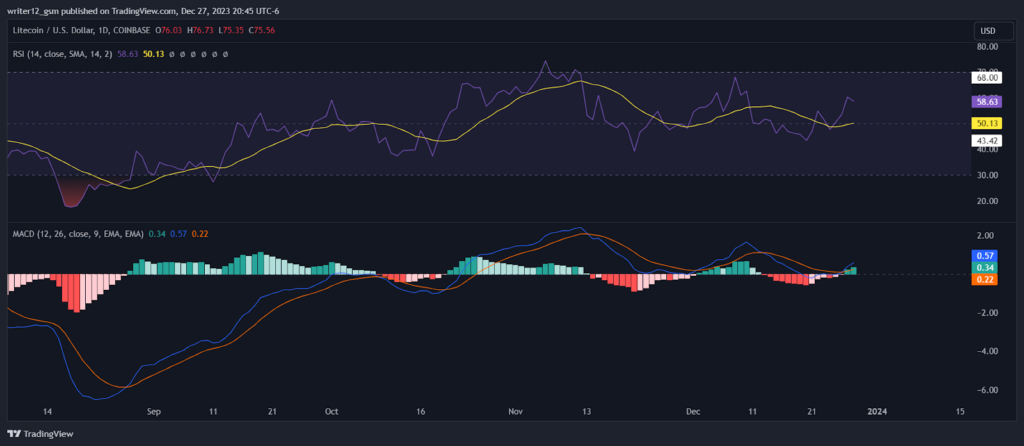This screenshot has width=1024, height=446.
Task: Click the -2.00 MACD scale label
Action: tap(985, 313)
